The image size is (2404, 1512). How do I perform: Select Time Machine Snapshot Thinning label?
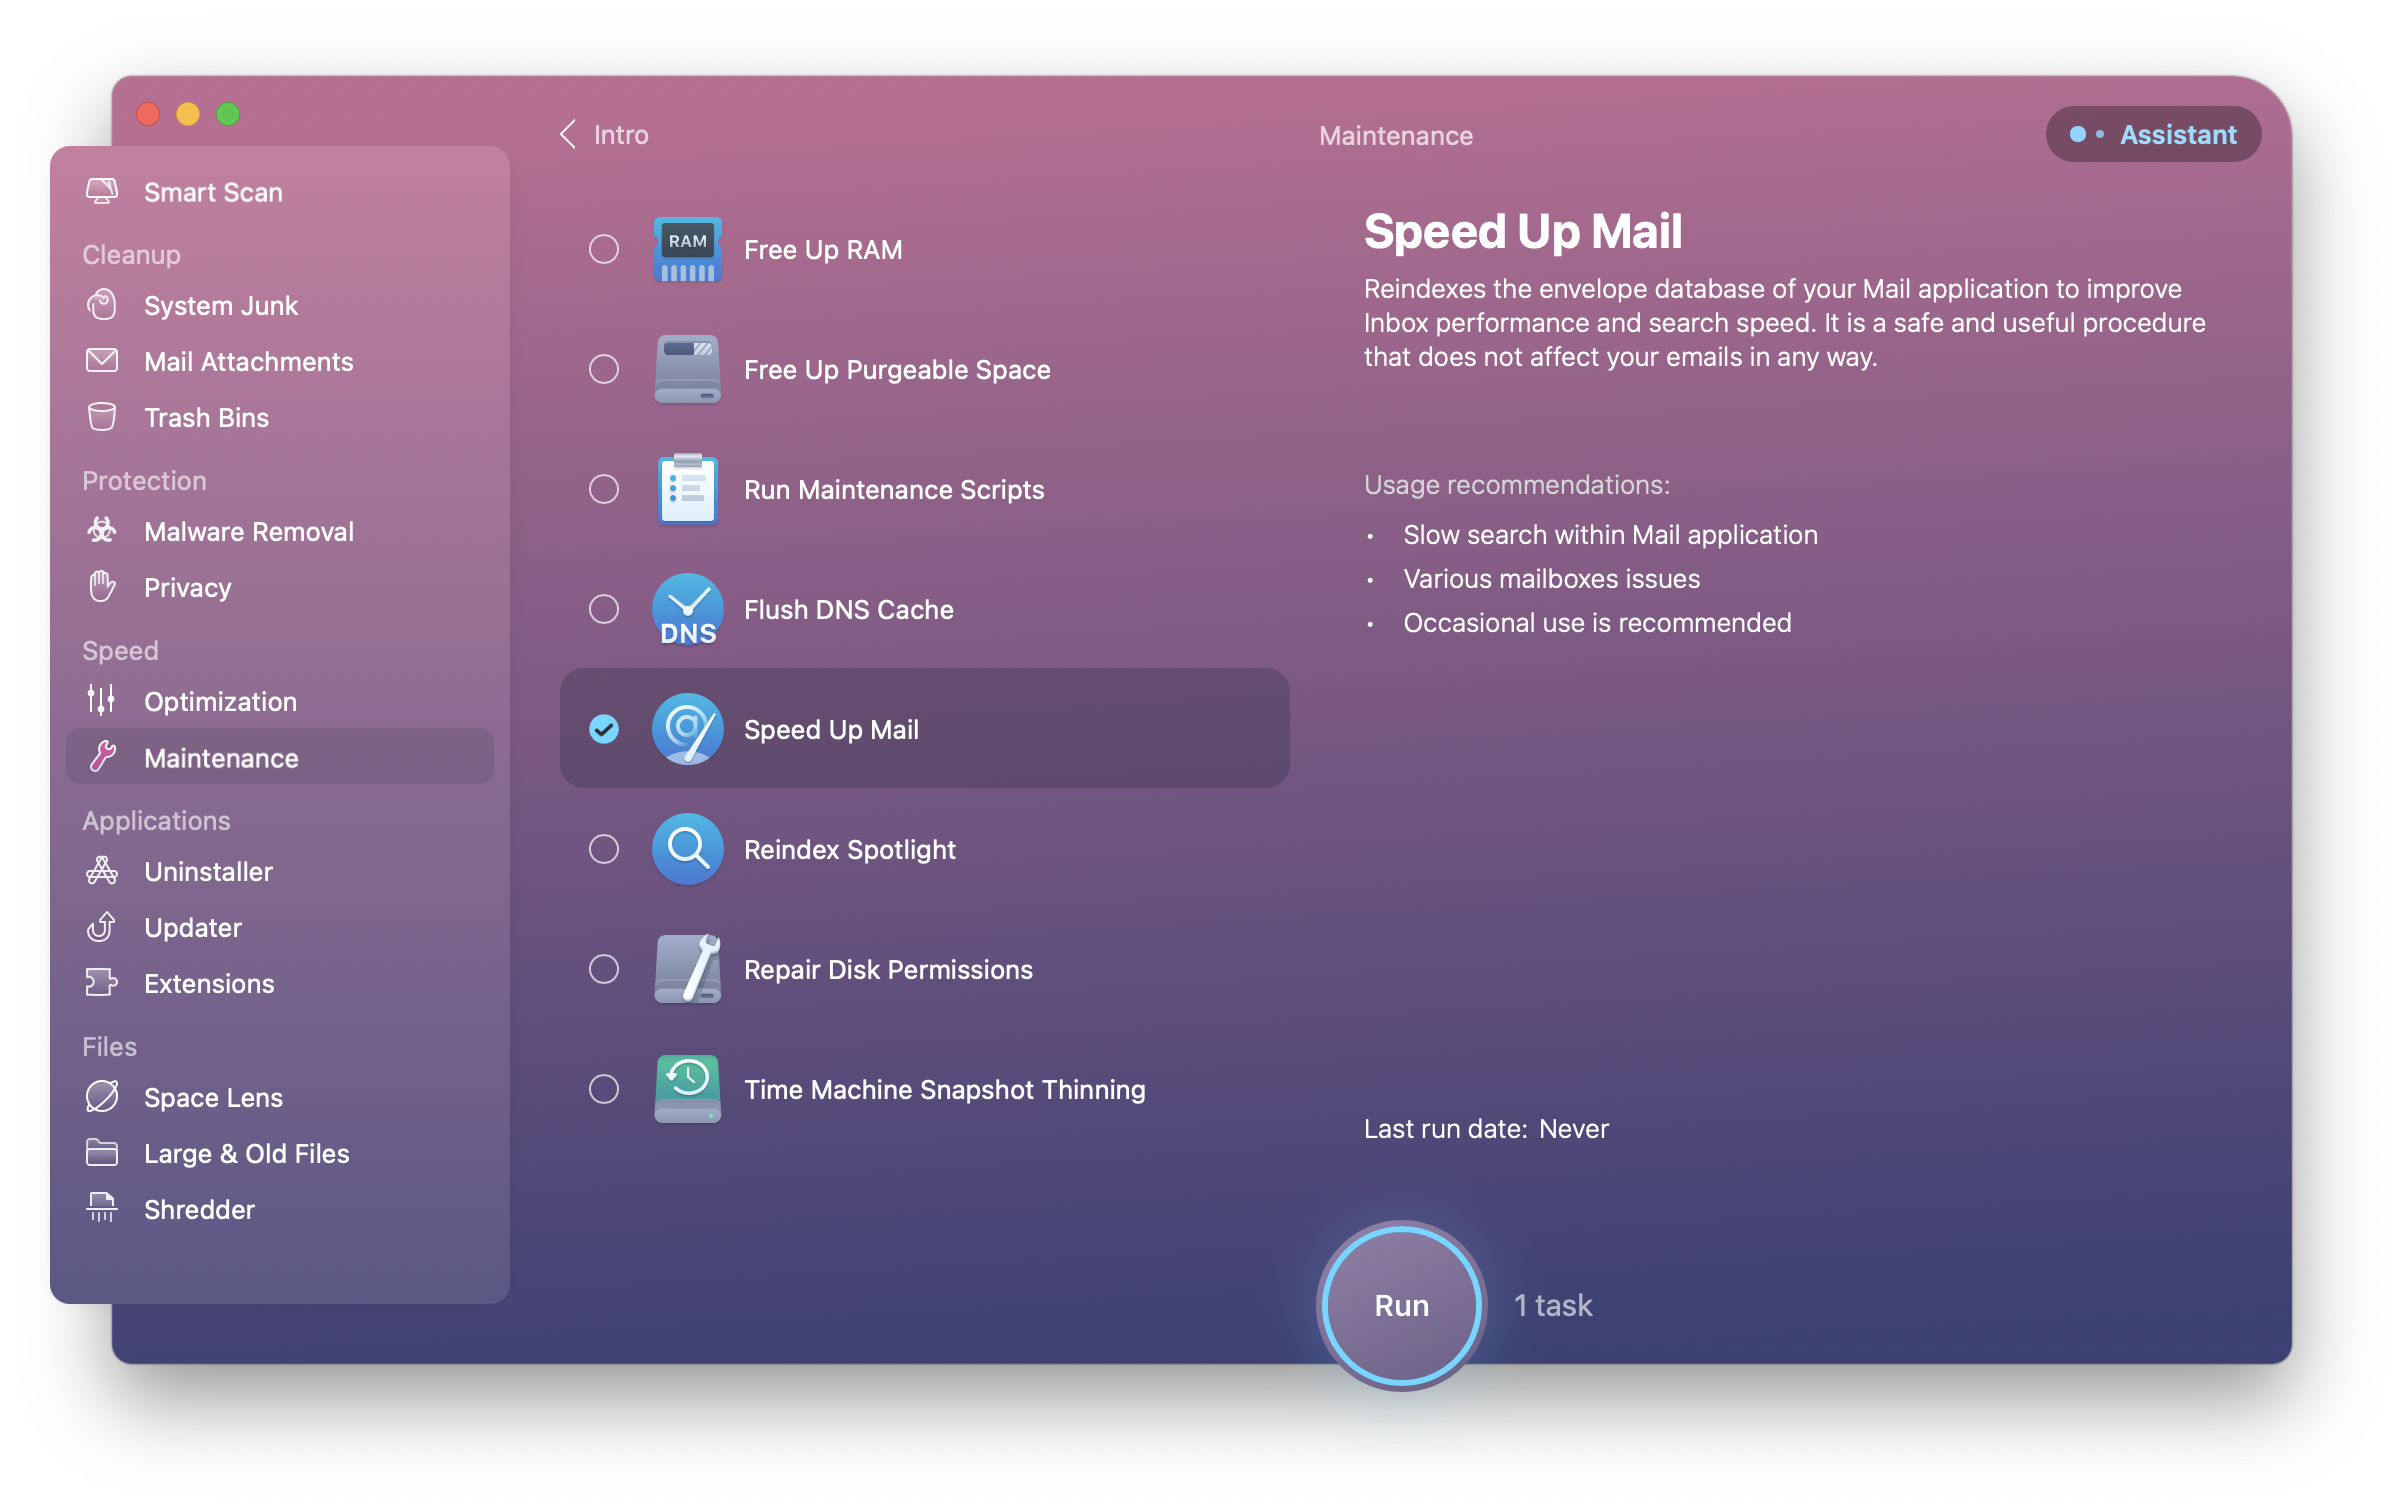click(945, 1090)
